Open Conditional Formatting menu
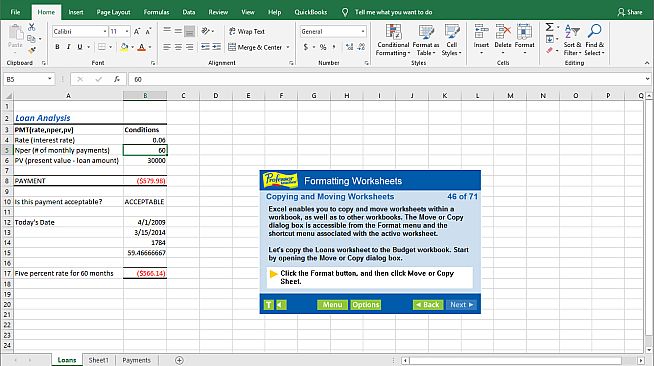654x366 pixels. point(393,40)
